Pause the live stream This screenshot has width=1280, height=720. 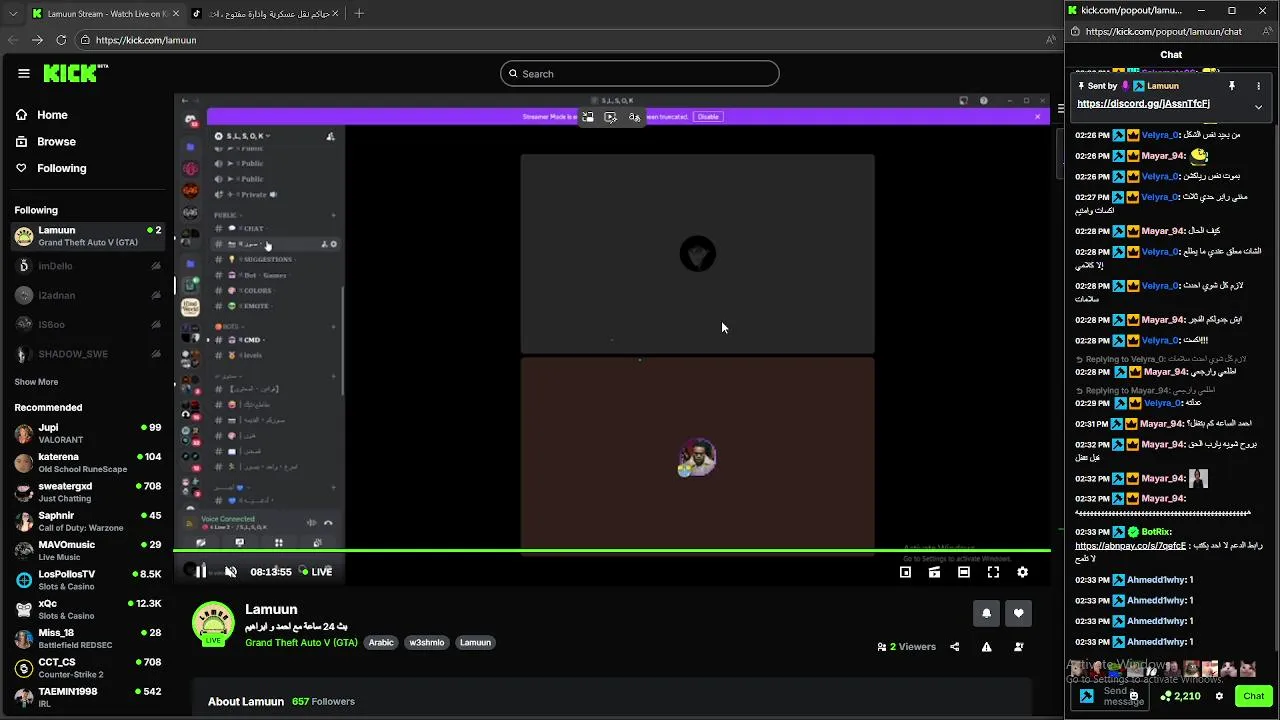tap(200, 572)
